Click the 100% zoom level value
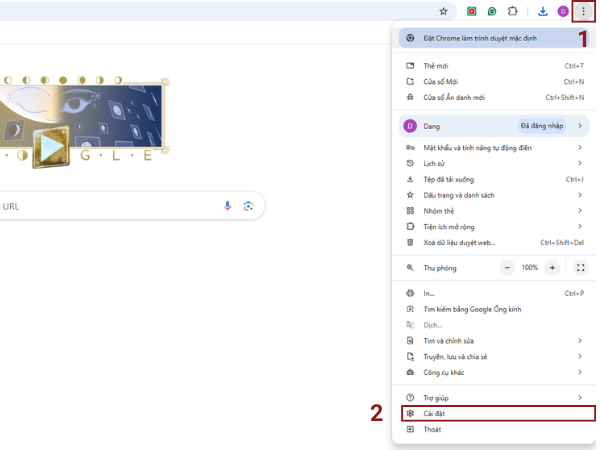Screen dimensions: 600x450 point(530,267)
